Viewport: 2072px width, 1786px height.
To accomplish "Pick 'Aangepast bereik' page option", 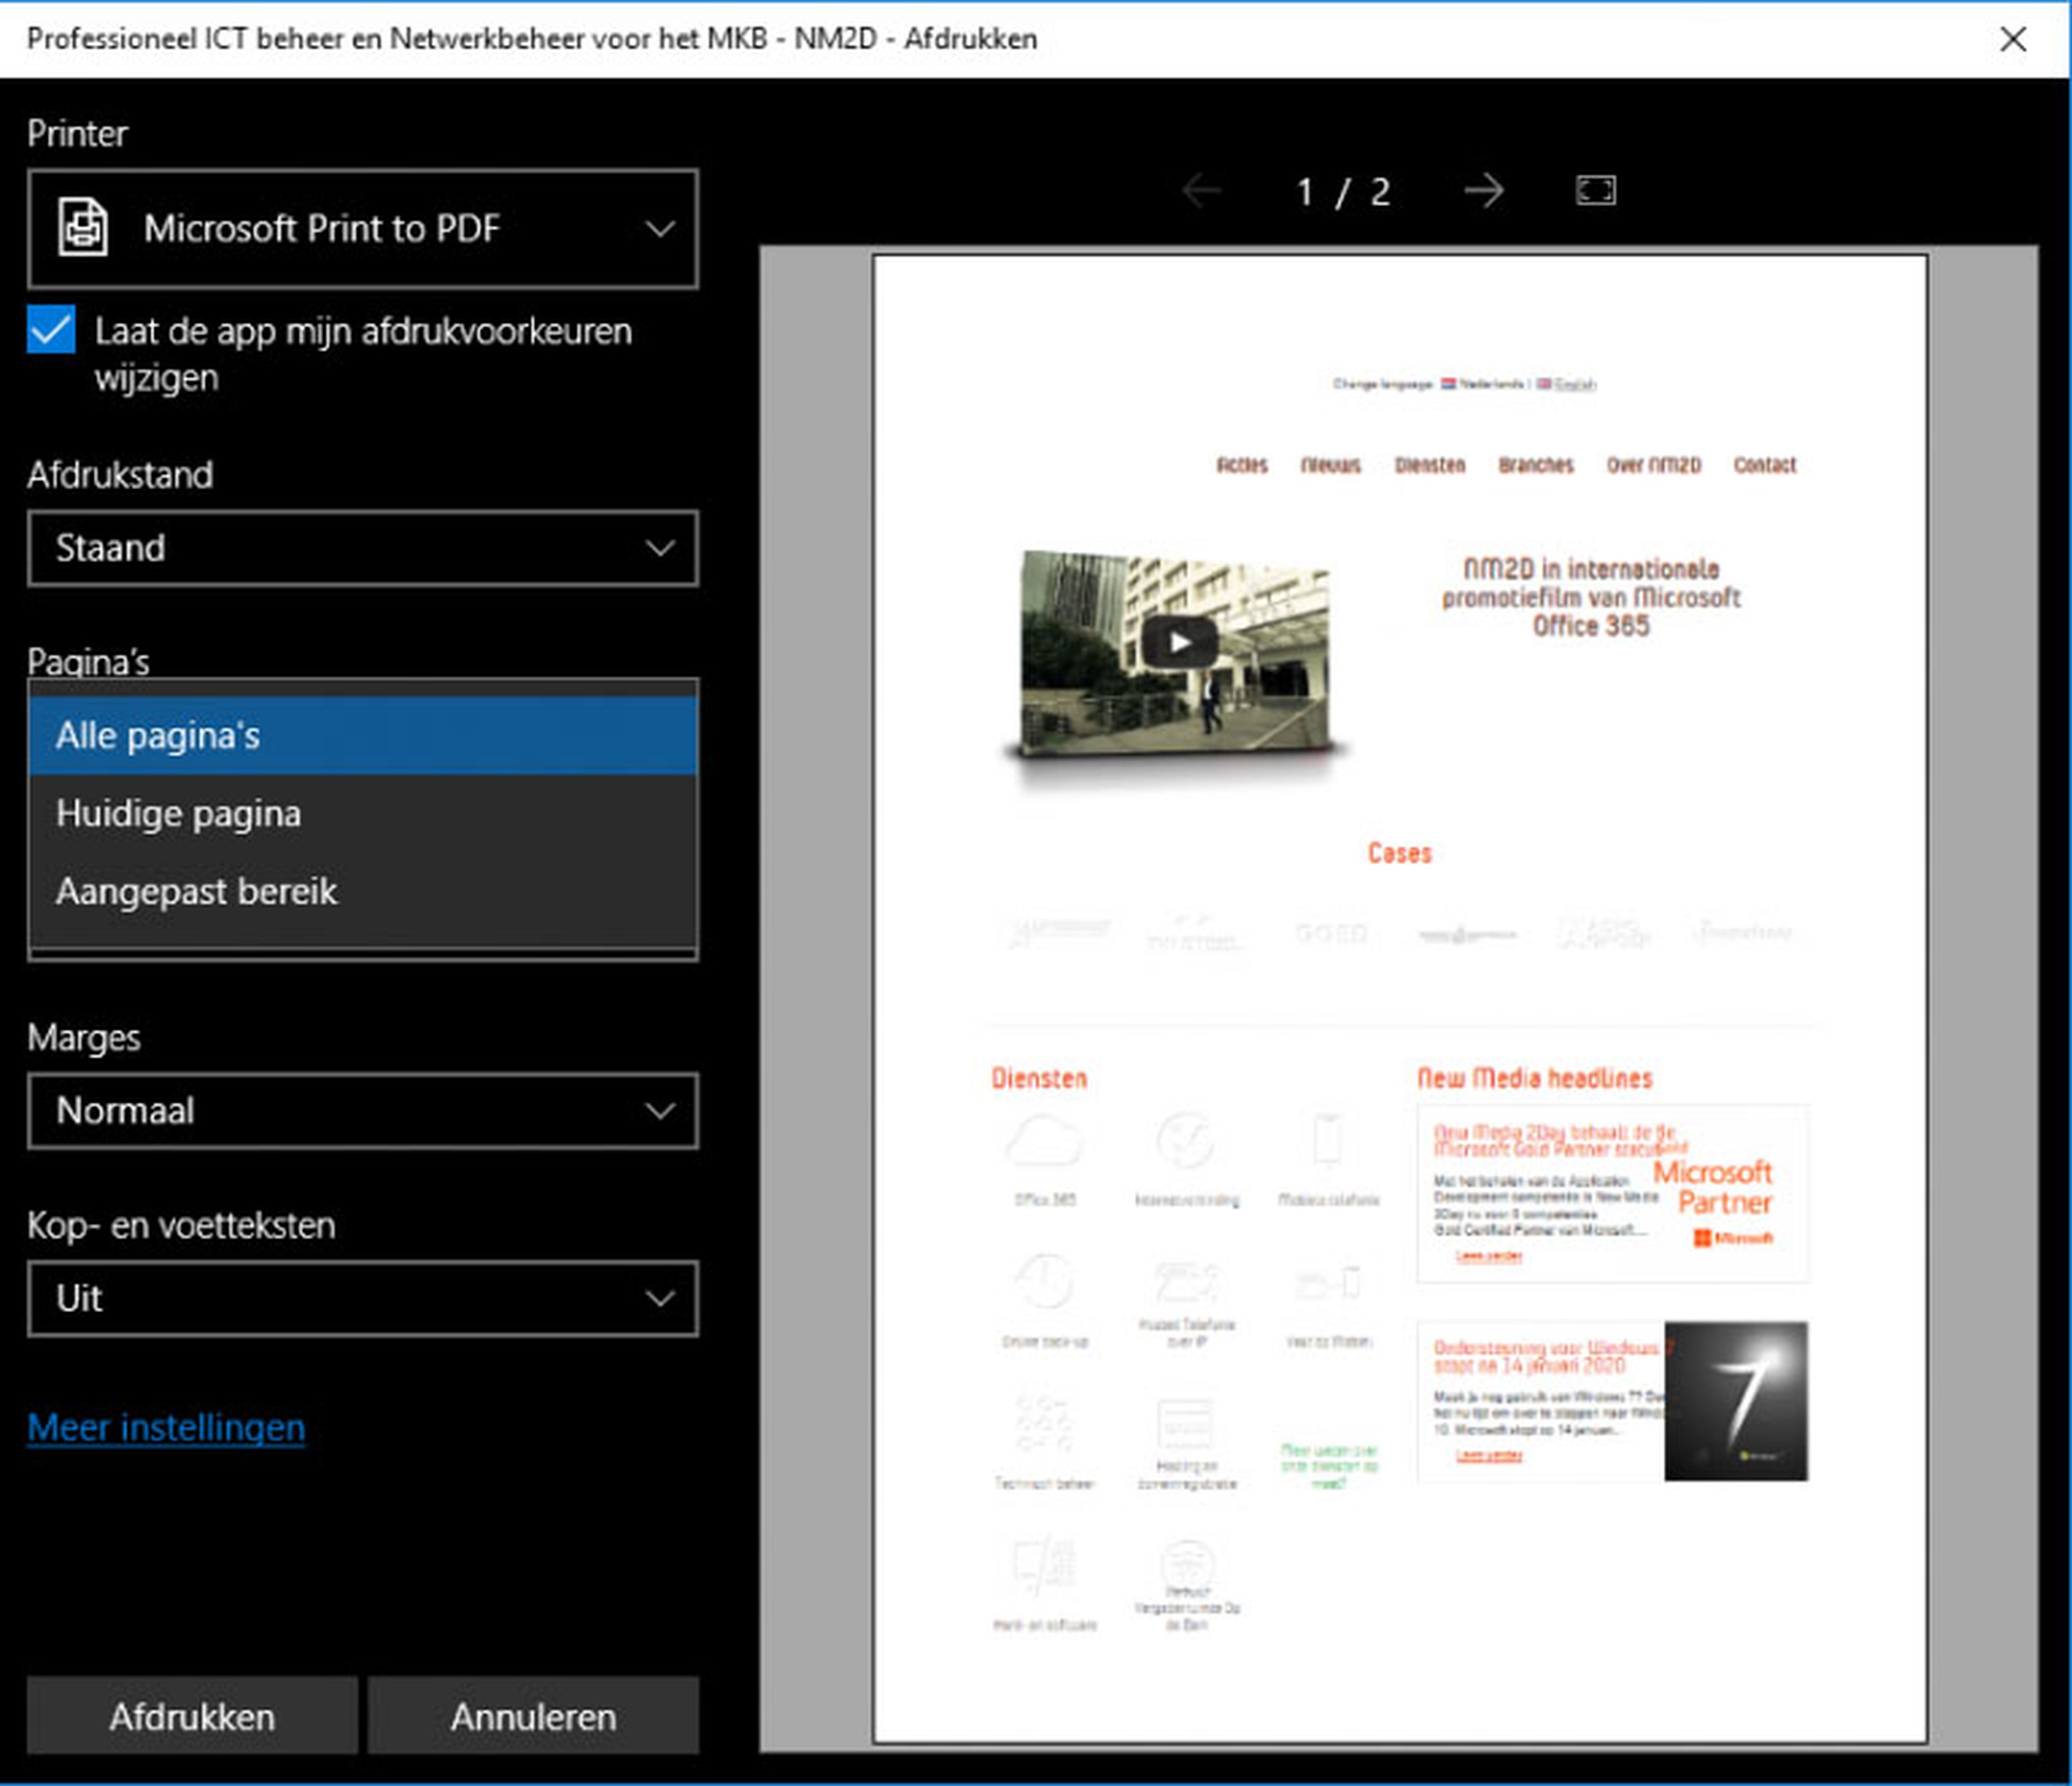I will [363, 891].
